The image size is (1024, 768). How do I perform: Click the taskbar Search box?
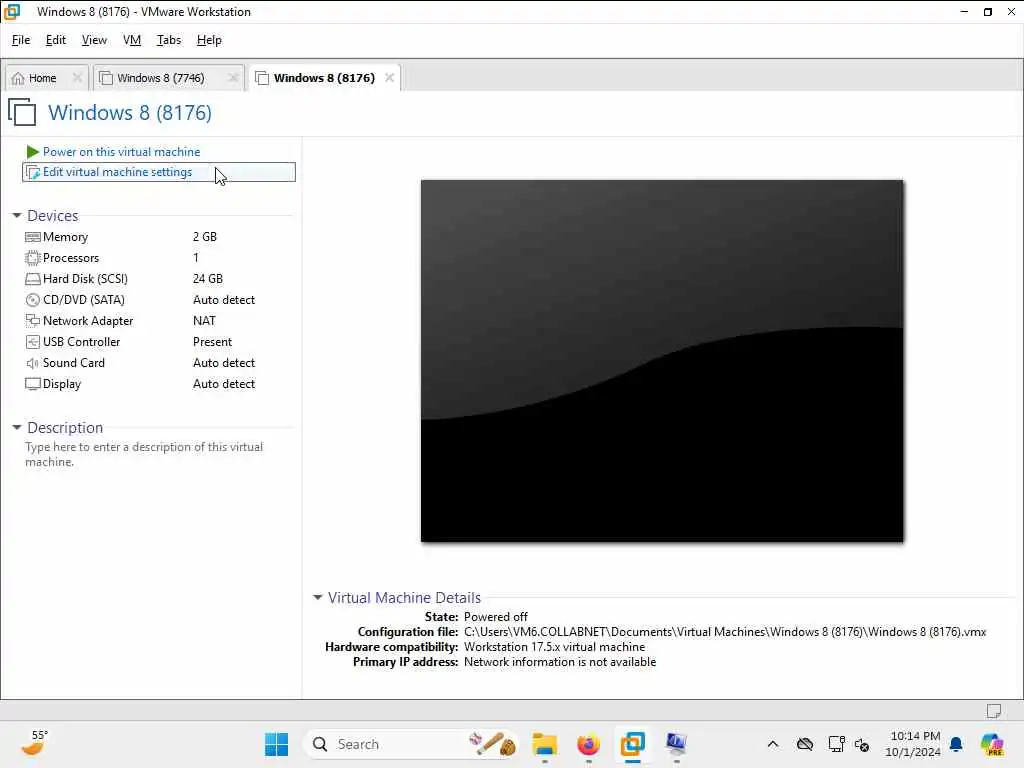413,744
